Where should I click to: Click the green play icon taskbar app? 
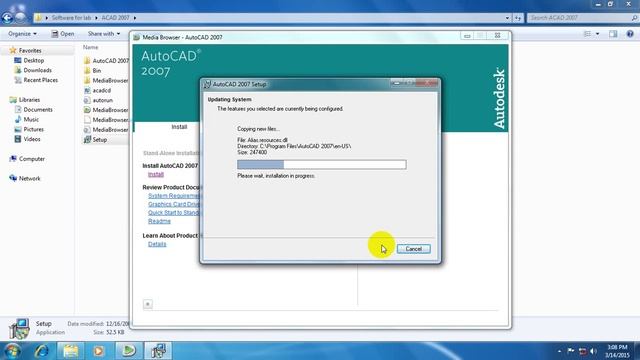click(128, 351)
